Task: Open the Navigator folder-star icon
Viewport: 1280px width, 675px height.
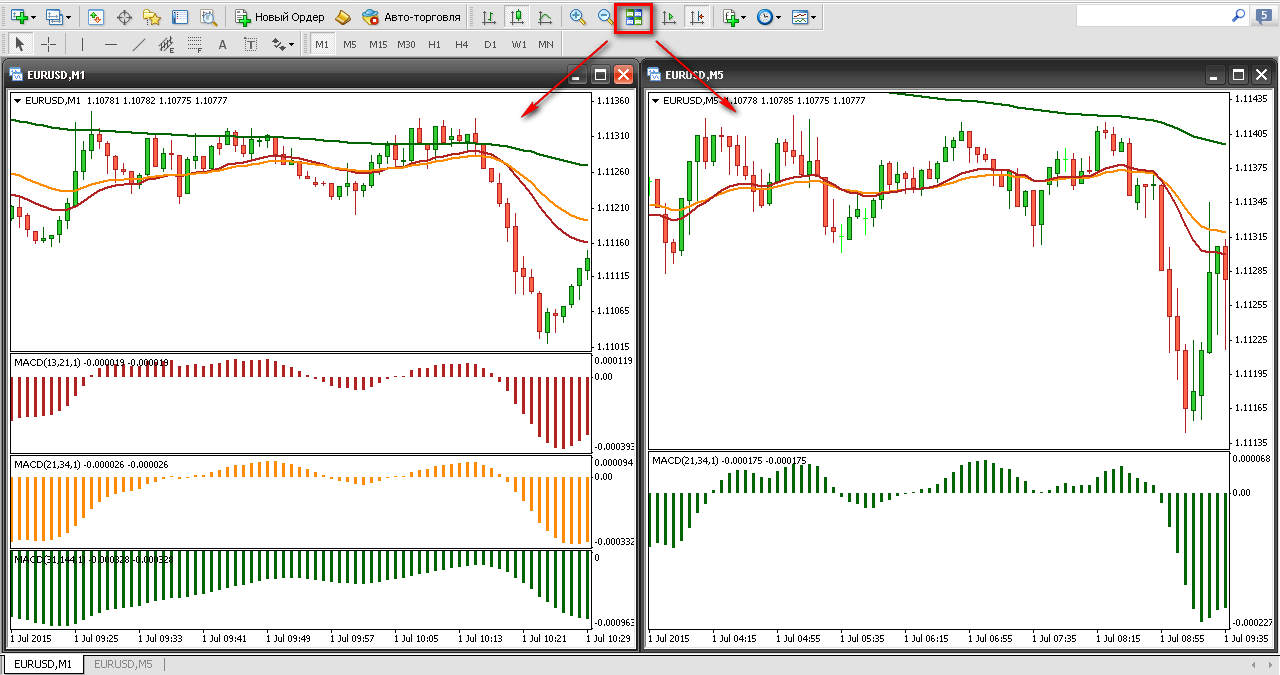Action: pos(152,17)
